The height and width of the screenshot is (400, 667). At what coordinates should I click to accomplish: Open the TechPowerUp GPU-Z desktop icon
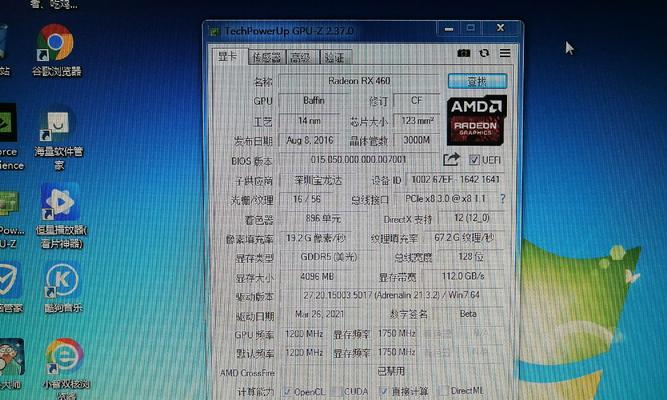click(10, 220)
